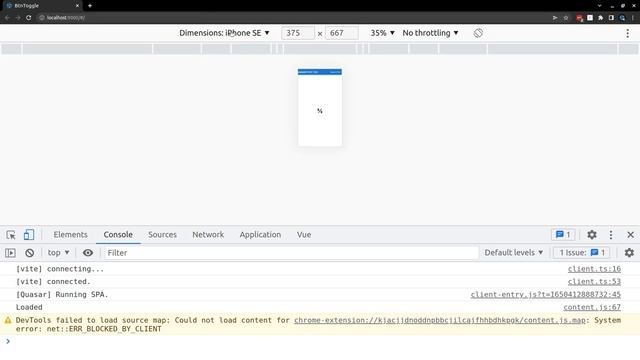This screenshot has width=640, height=360.
Task: Open the content.js:67 source link
Action: pyautogui.click(x=592, y=307)
